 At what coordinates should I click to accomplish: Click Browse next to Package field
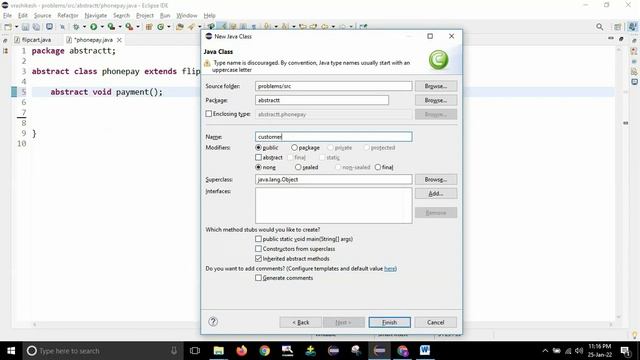[436, 100]
